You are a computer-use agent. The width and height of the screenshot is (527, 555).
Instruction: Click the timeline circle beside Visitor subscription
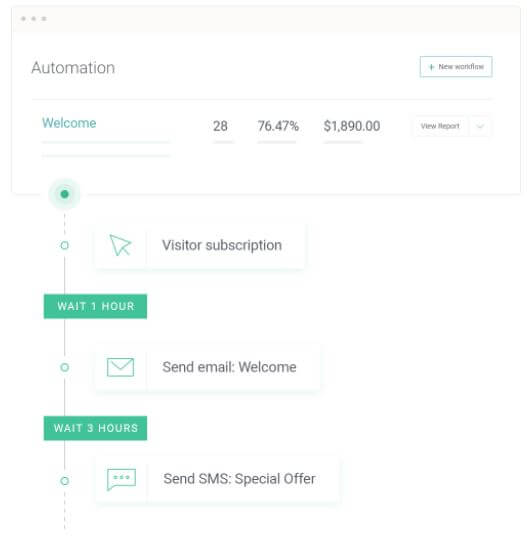(64, 245)
